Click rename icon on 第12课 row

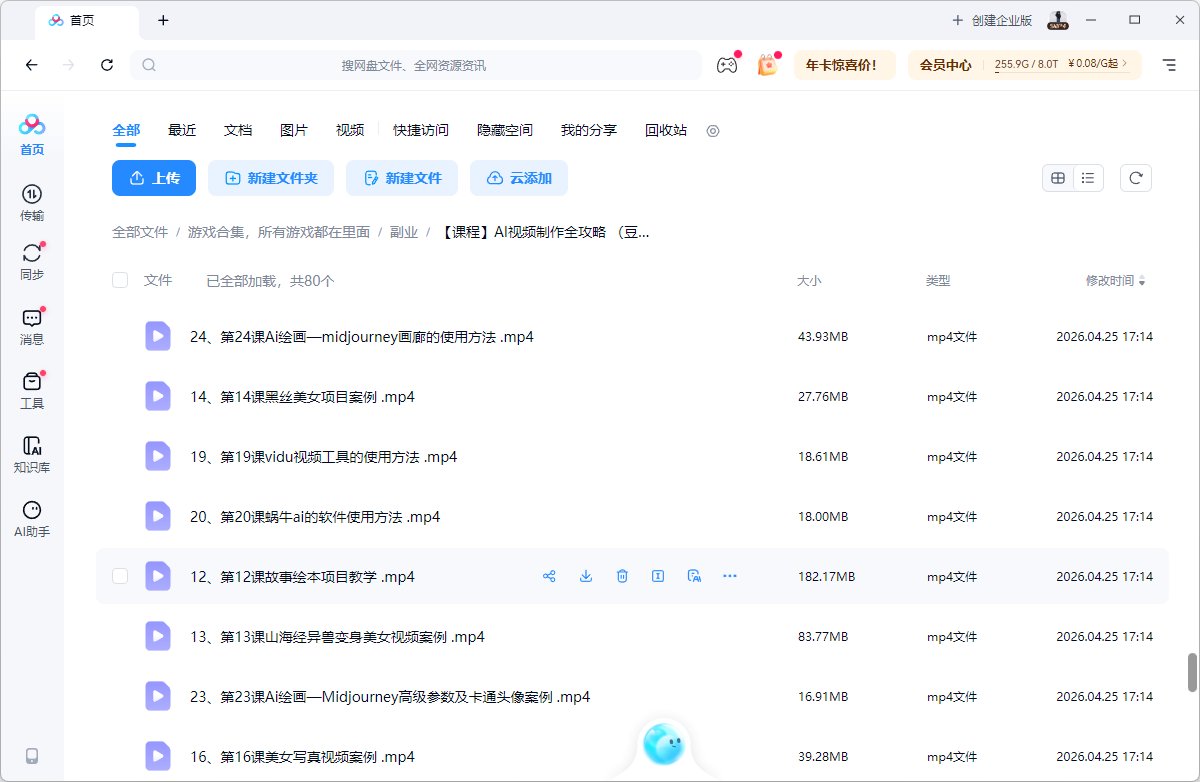658,576
